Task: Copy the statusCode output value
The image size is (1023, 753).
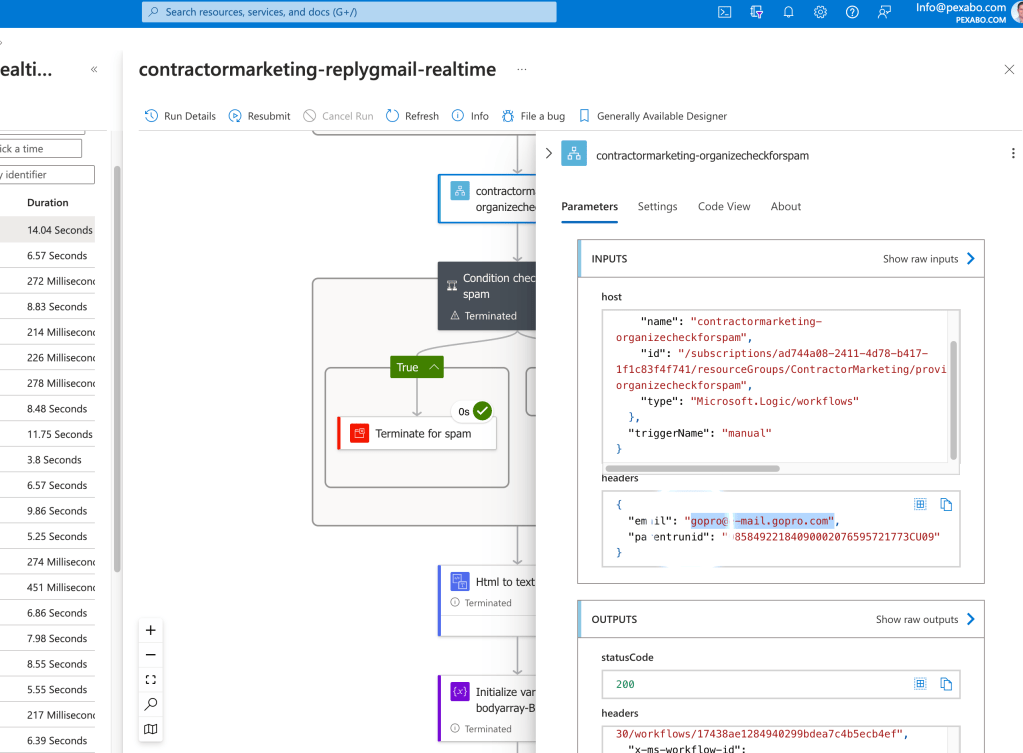Action: [x=946, y=684]
